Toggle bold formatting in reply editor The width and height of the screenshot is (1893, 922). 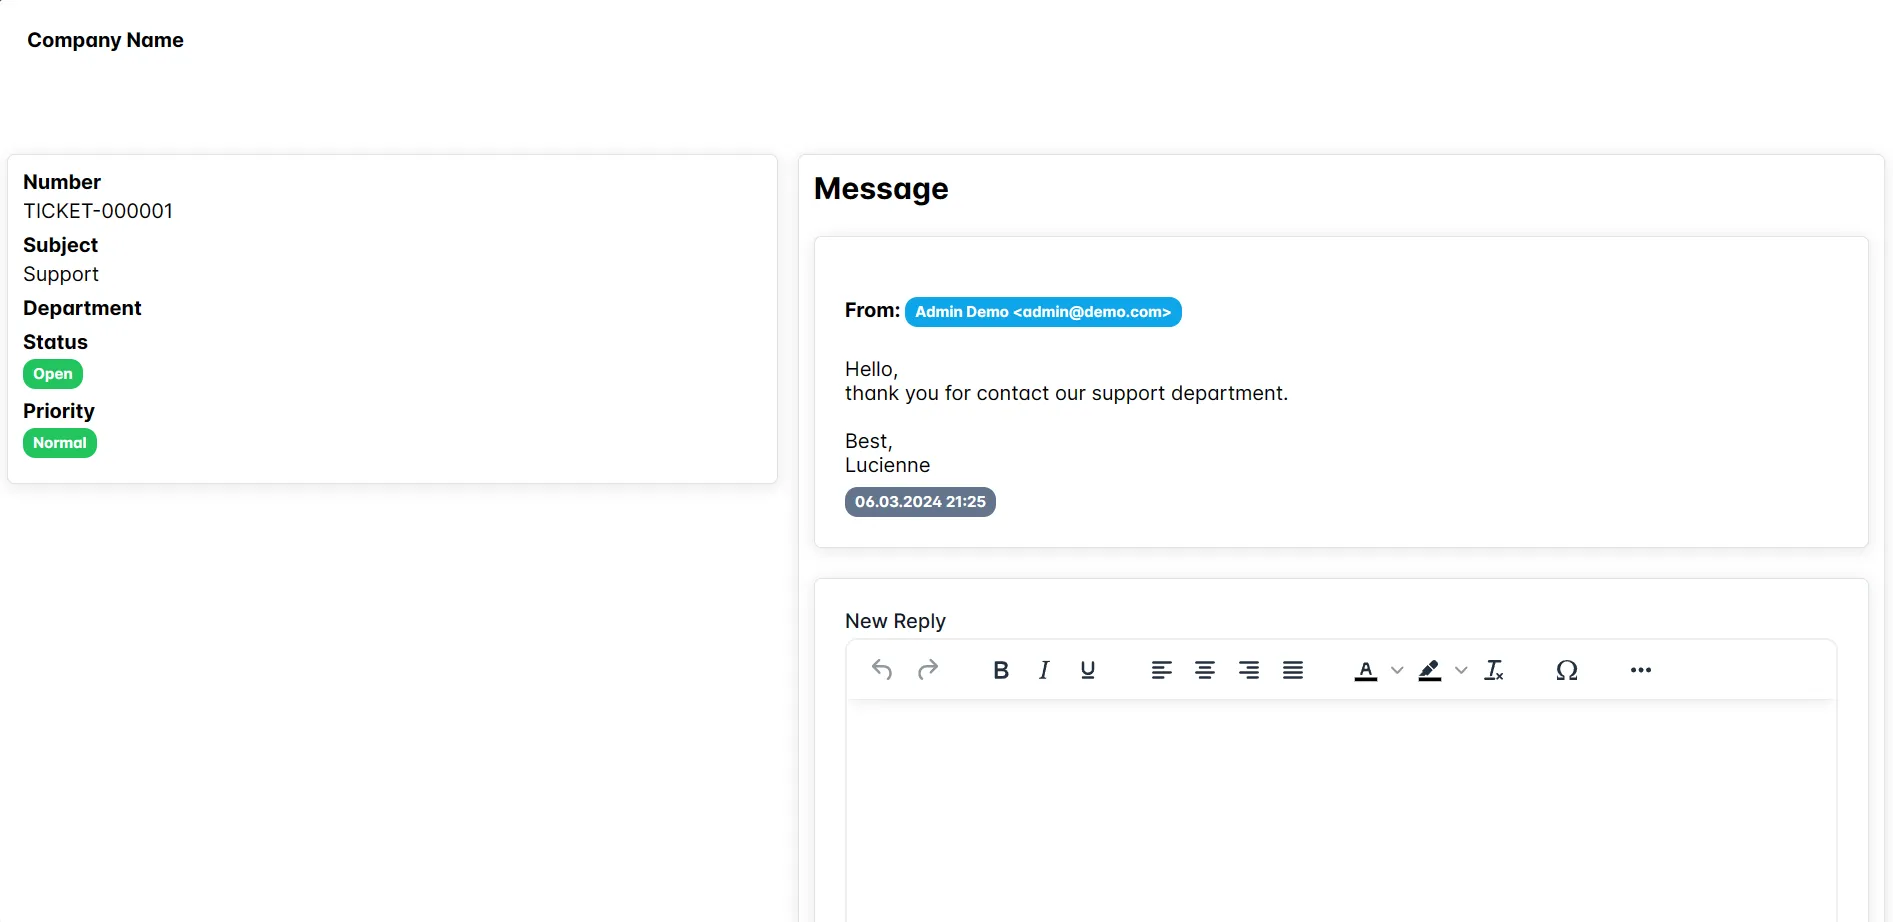tap(1000, 670)
